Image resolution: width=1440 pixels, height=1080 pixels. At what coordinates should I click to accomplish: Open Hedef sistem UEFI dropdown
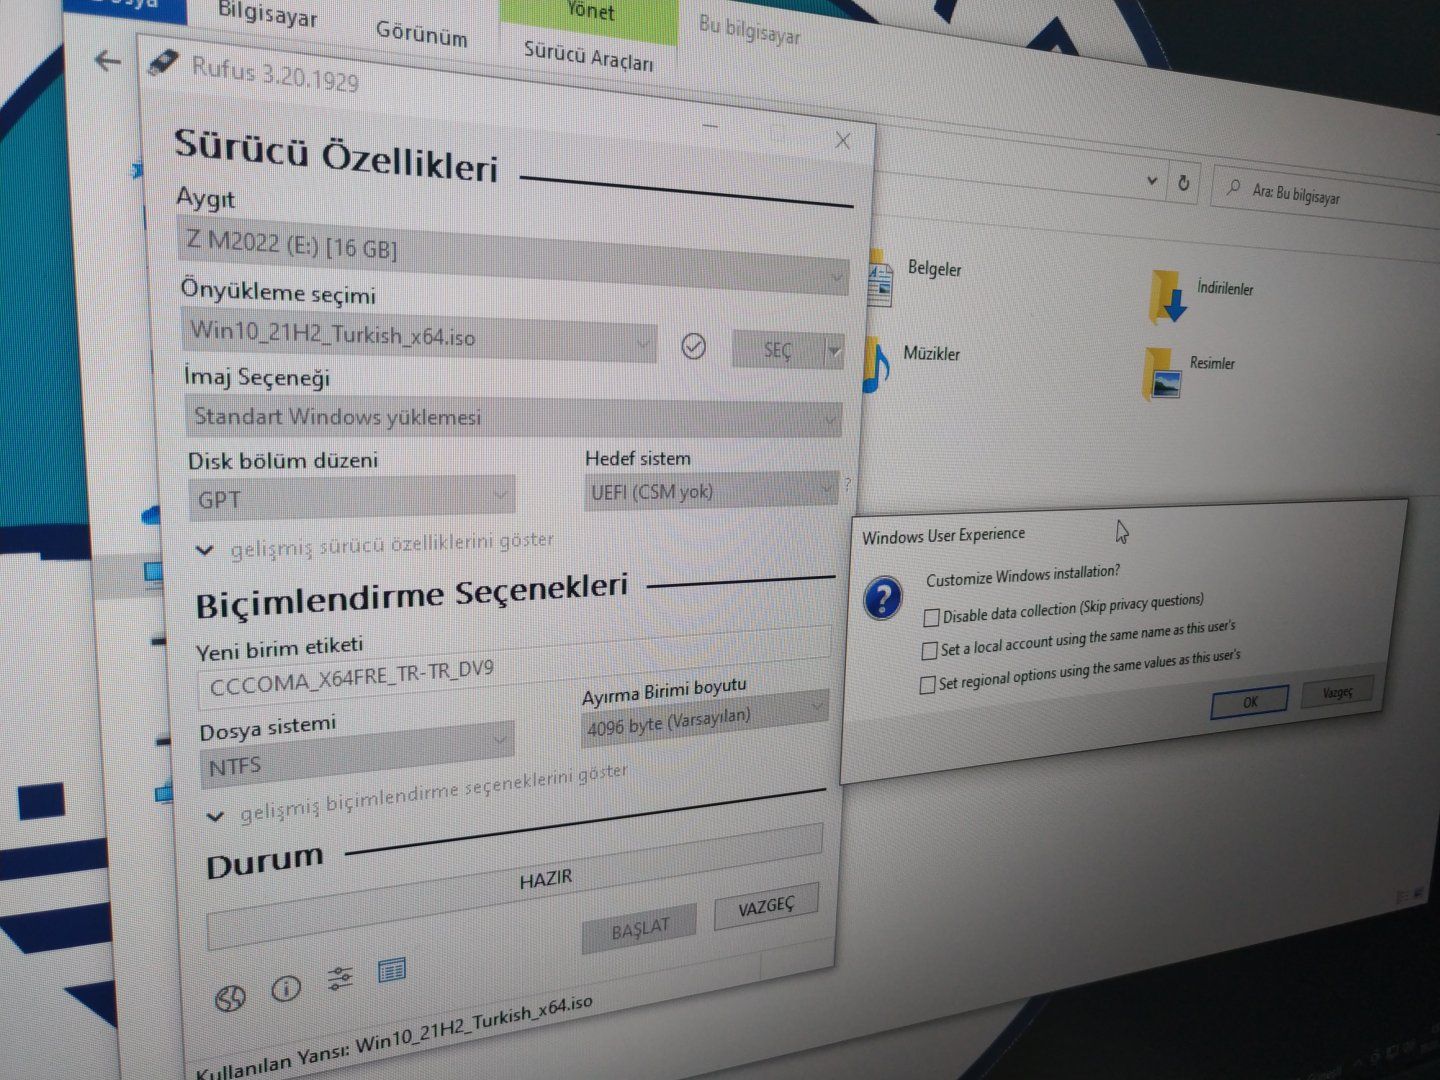[711, 491]
